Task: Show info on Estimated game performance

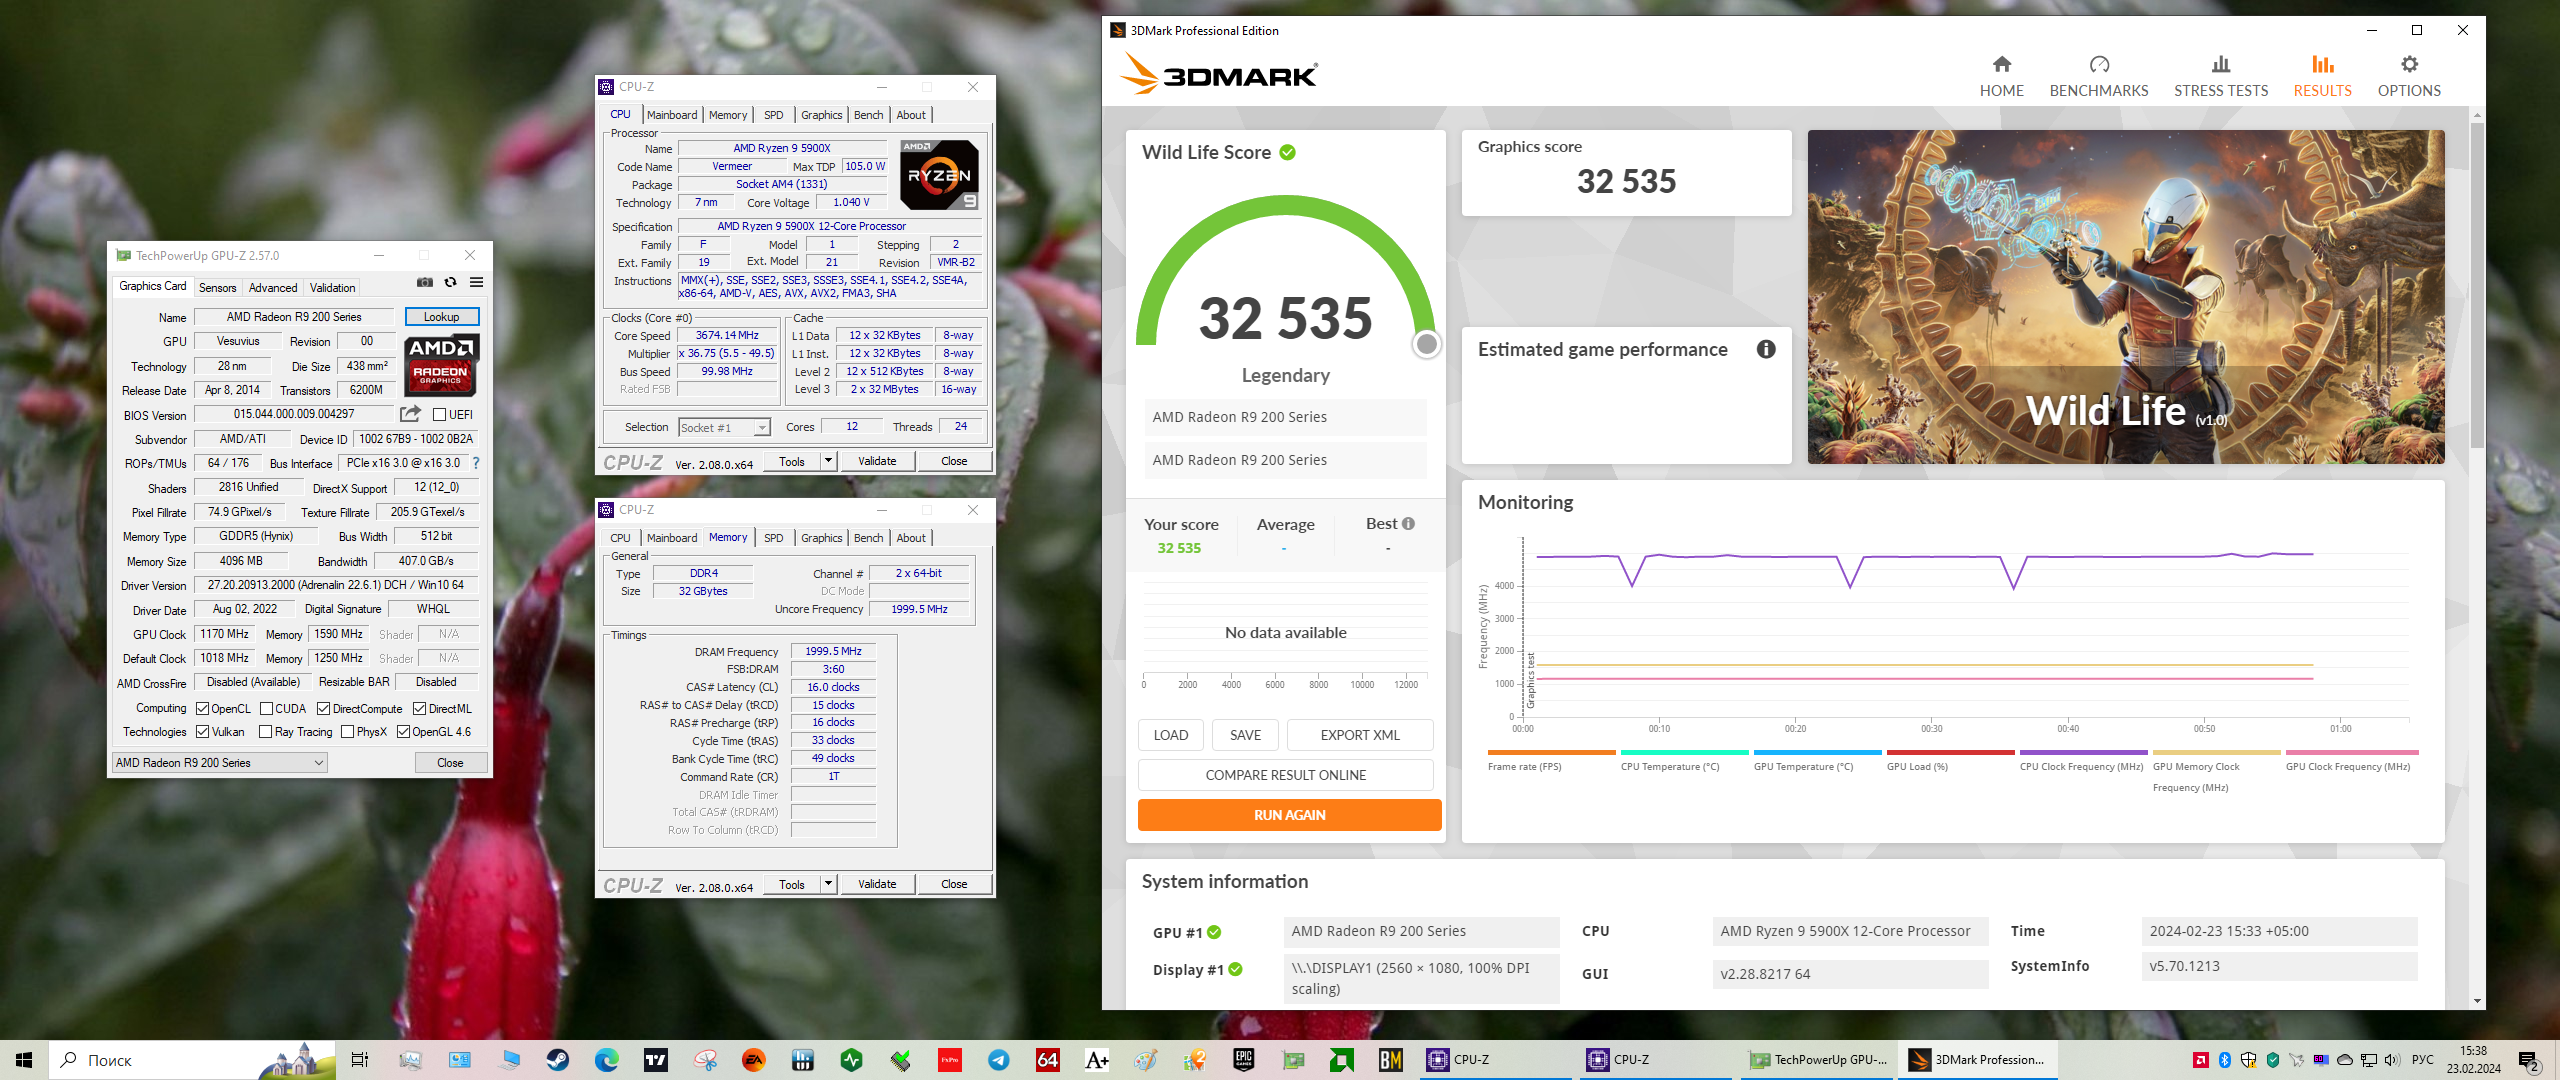Action: [x=1767, y=349]
